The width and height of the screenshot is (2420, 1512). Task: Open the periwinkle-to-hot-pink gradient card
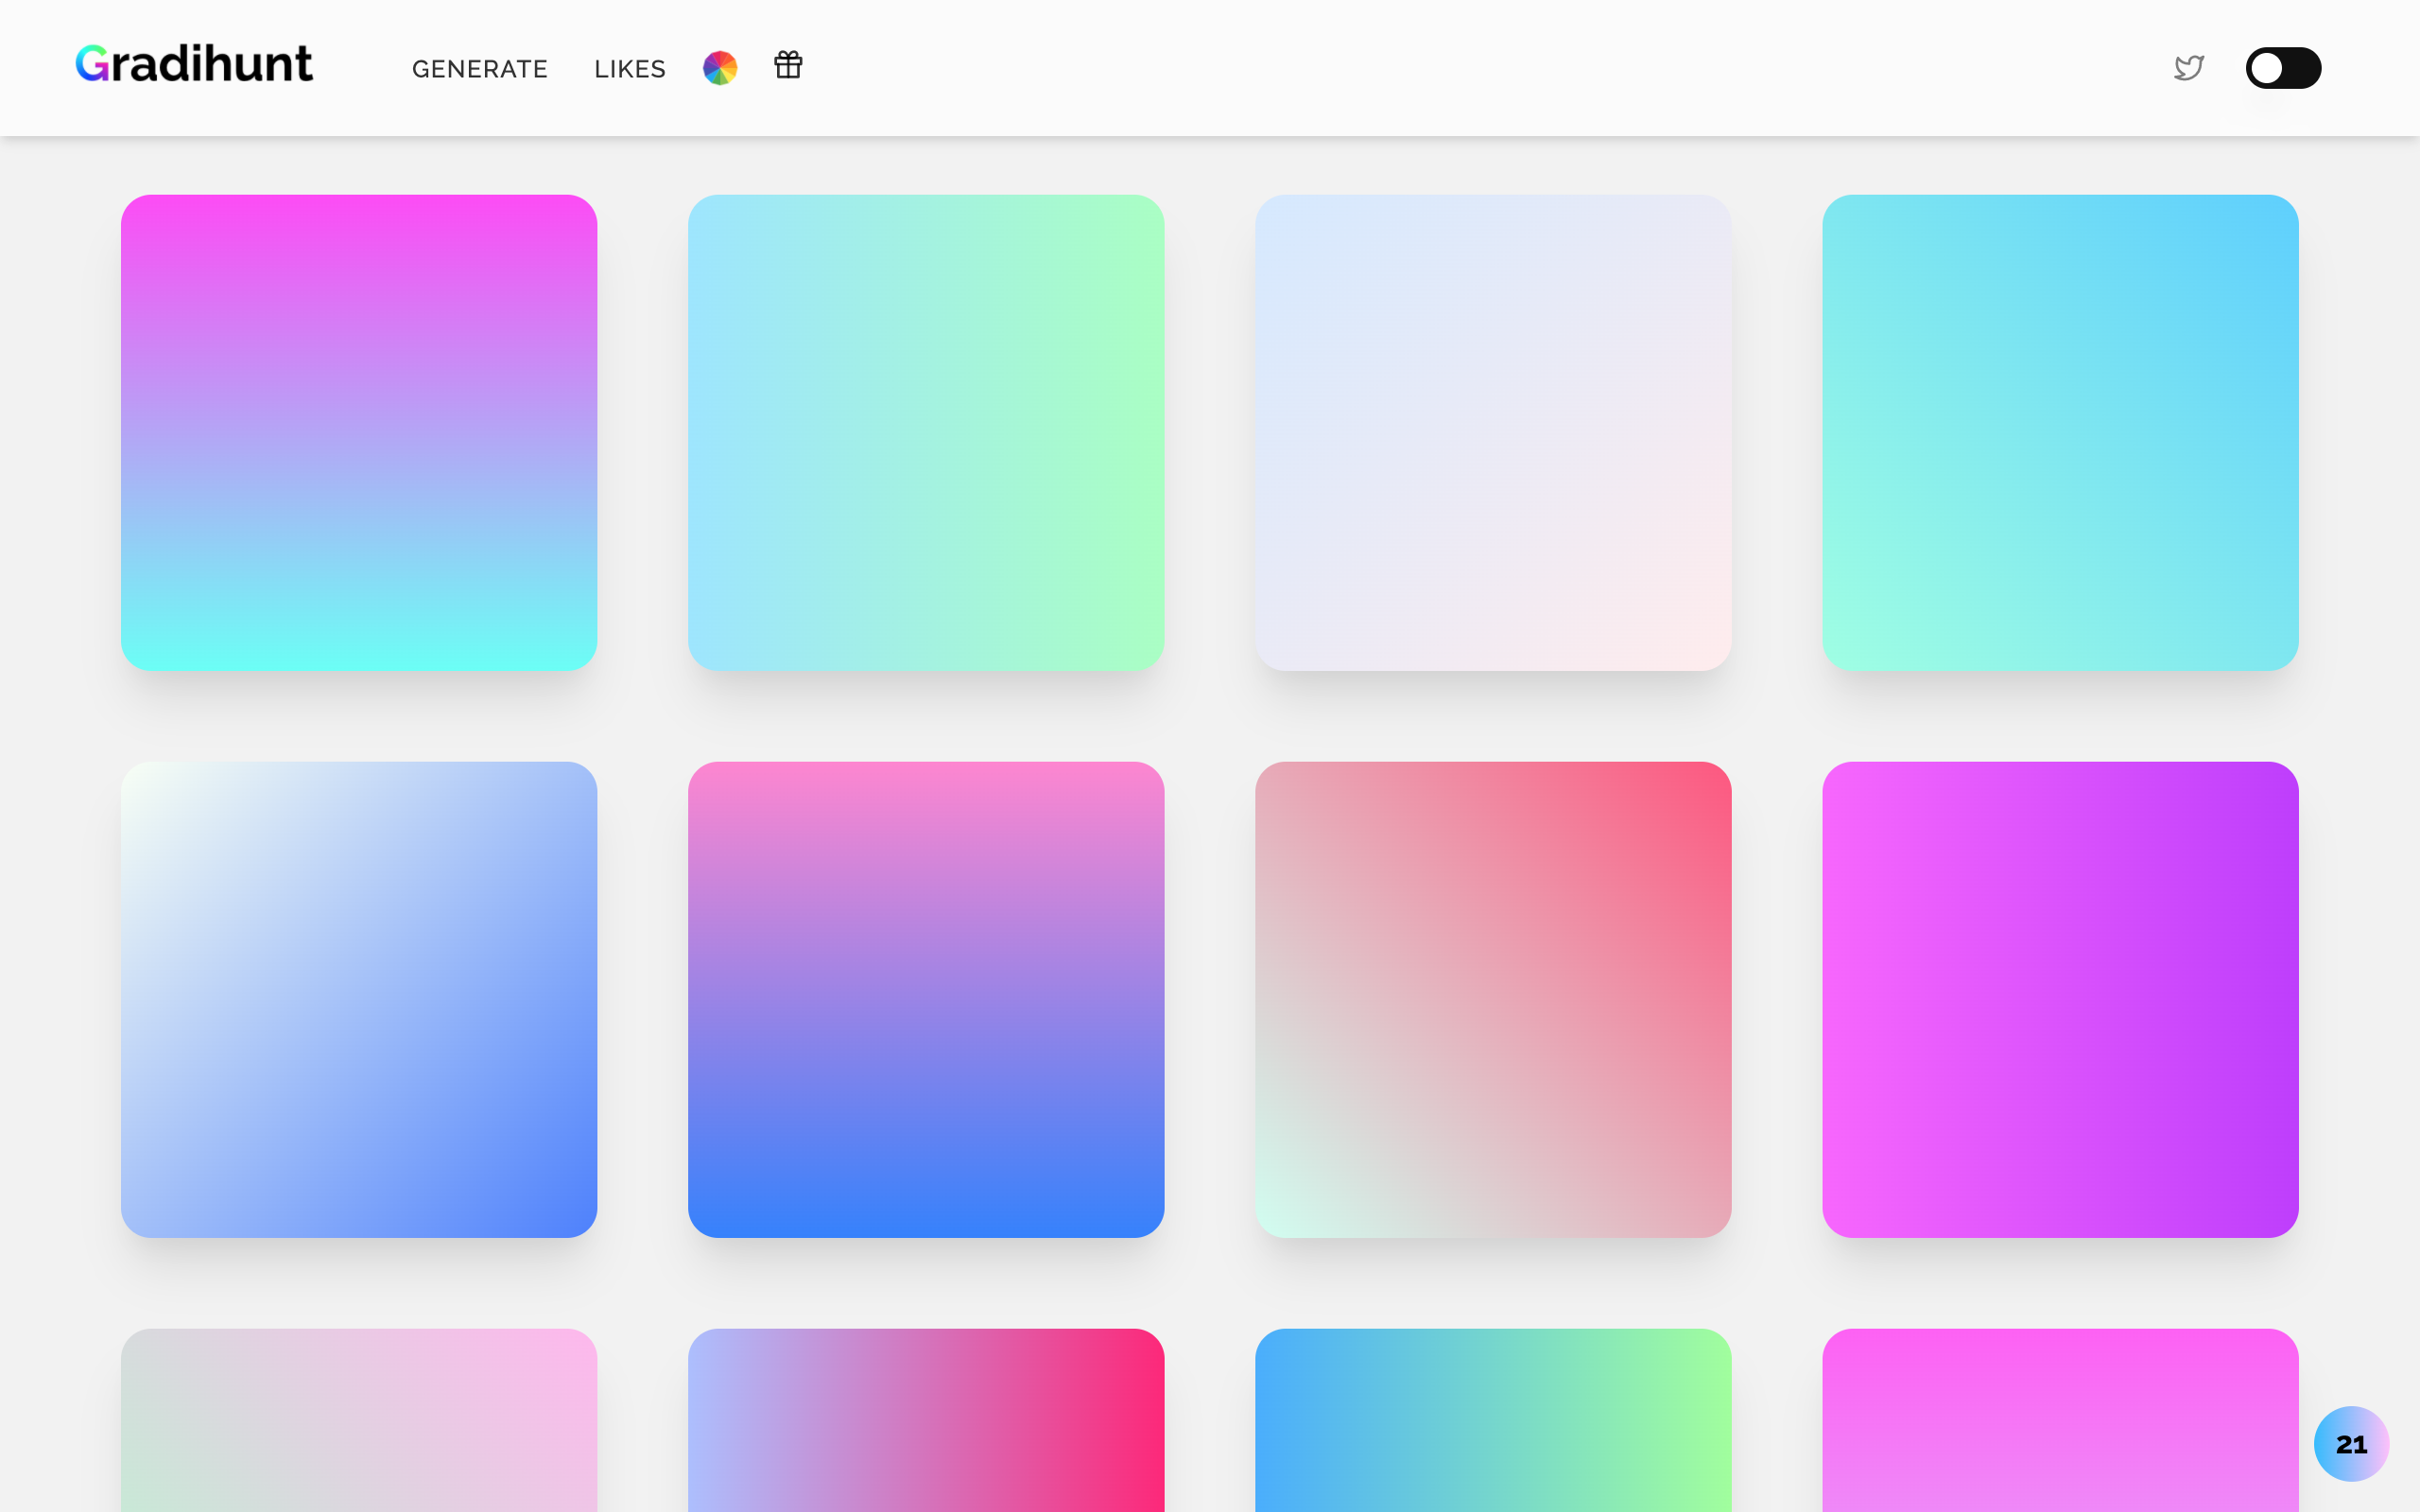(x=926, y=1420)
